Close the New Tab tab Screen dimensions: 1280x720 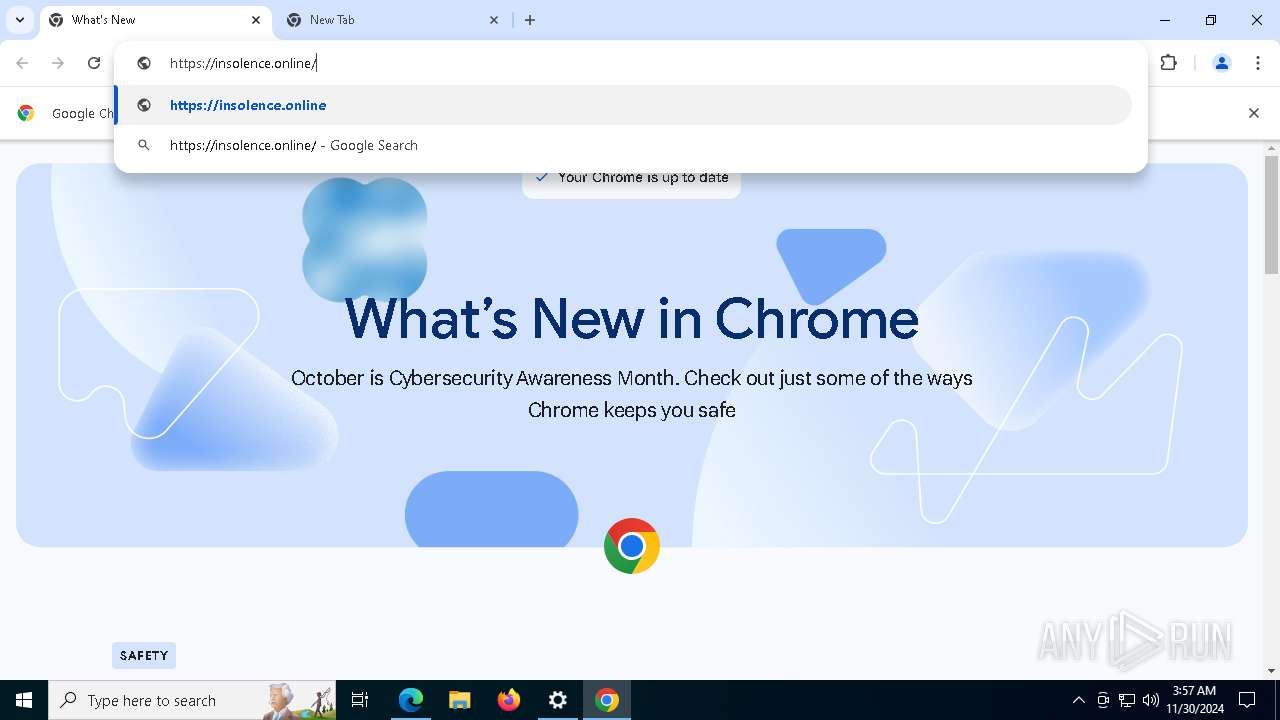click(494, 20)
